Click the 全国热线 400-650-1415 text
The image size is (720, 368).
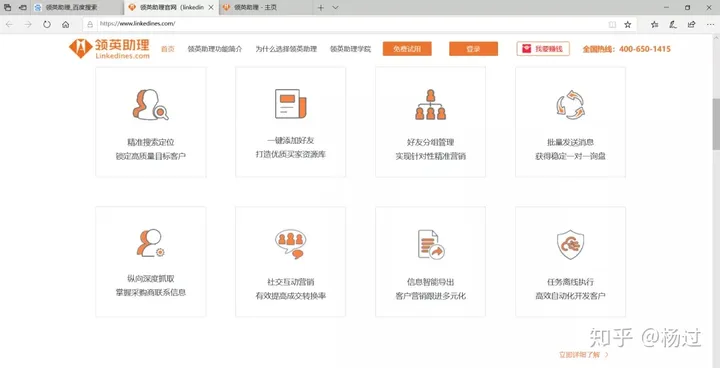point(627,49)
